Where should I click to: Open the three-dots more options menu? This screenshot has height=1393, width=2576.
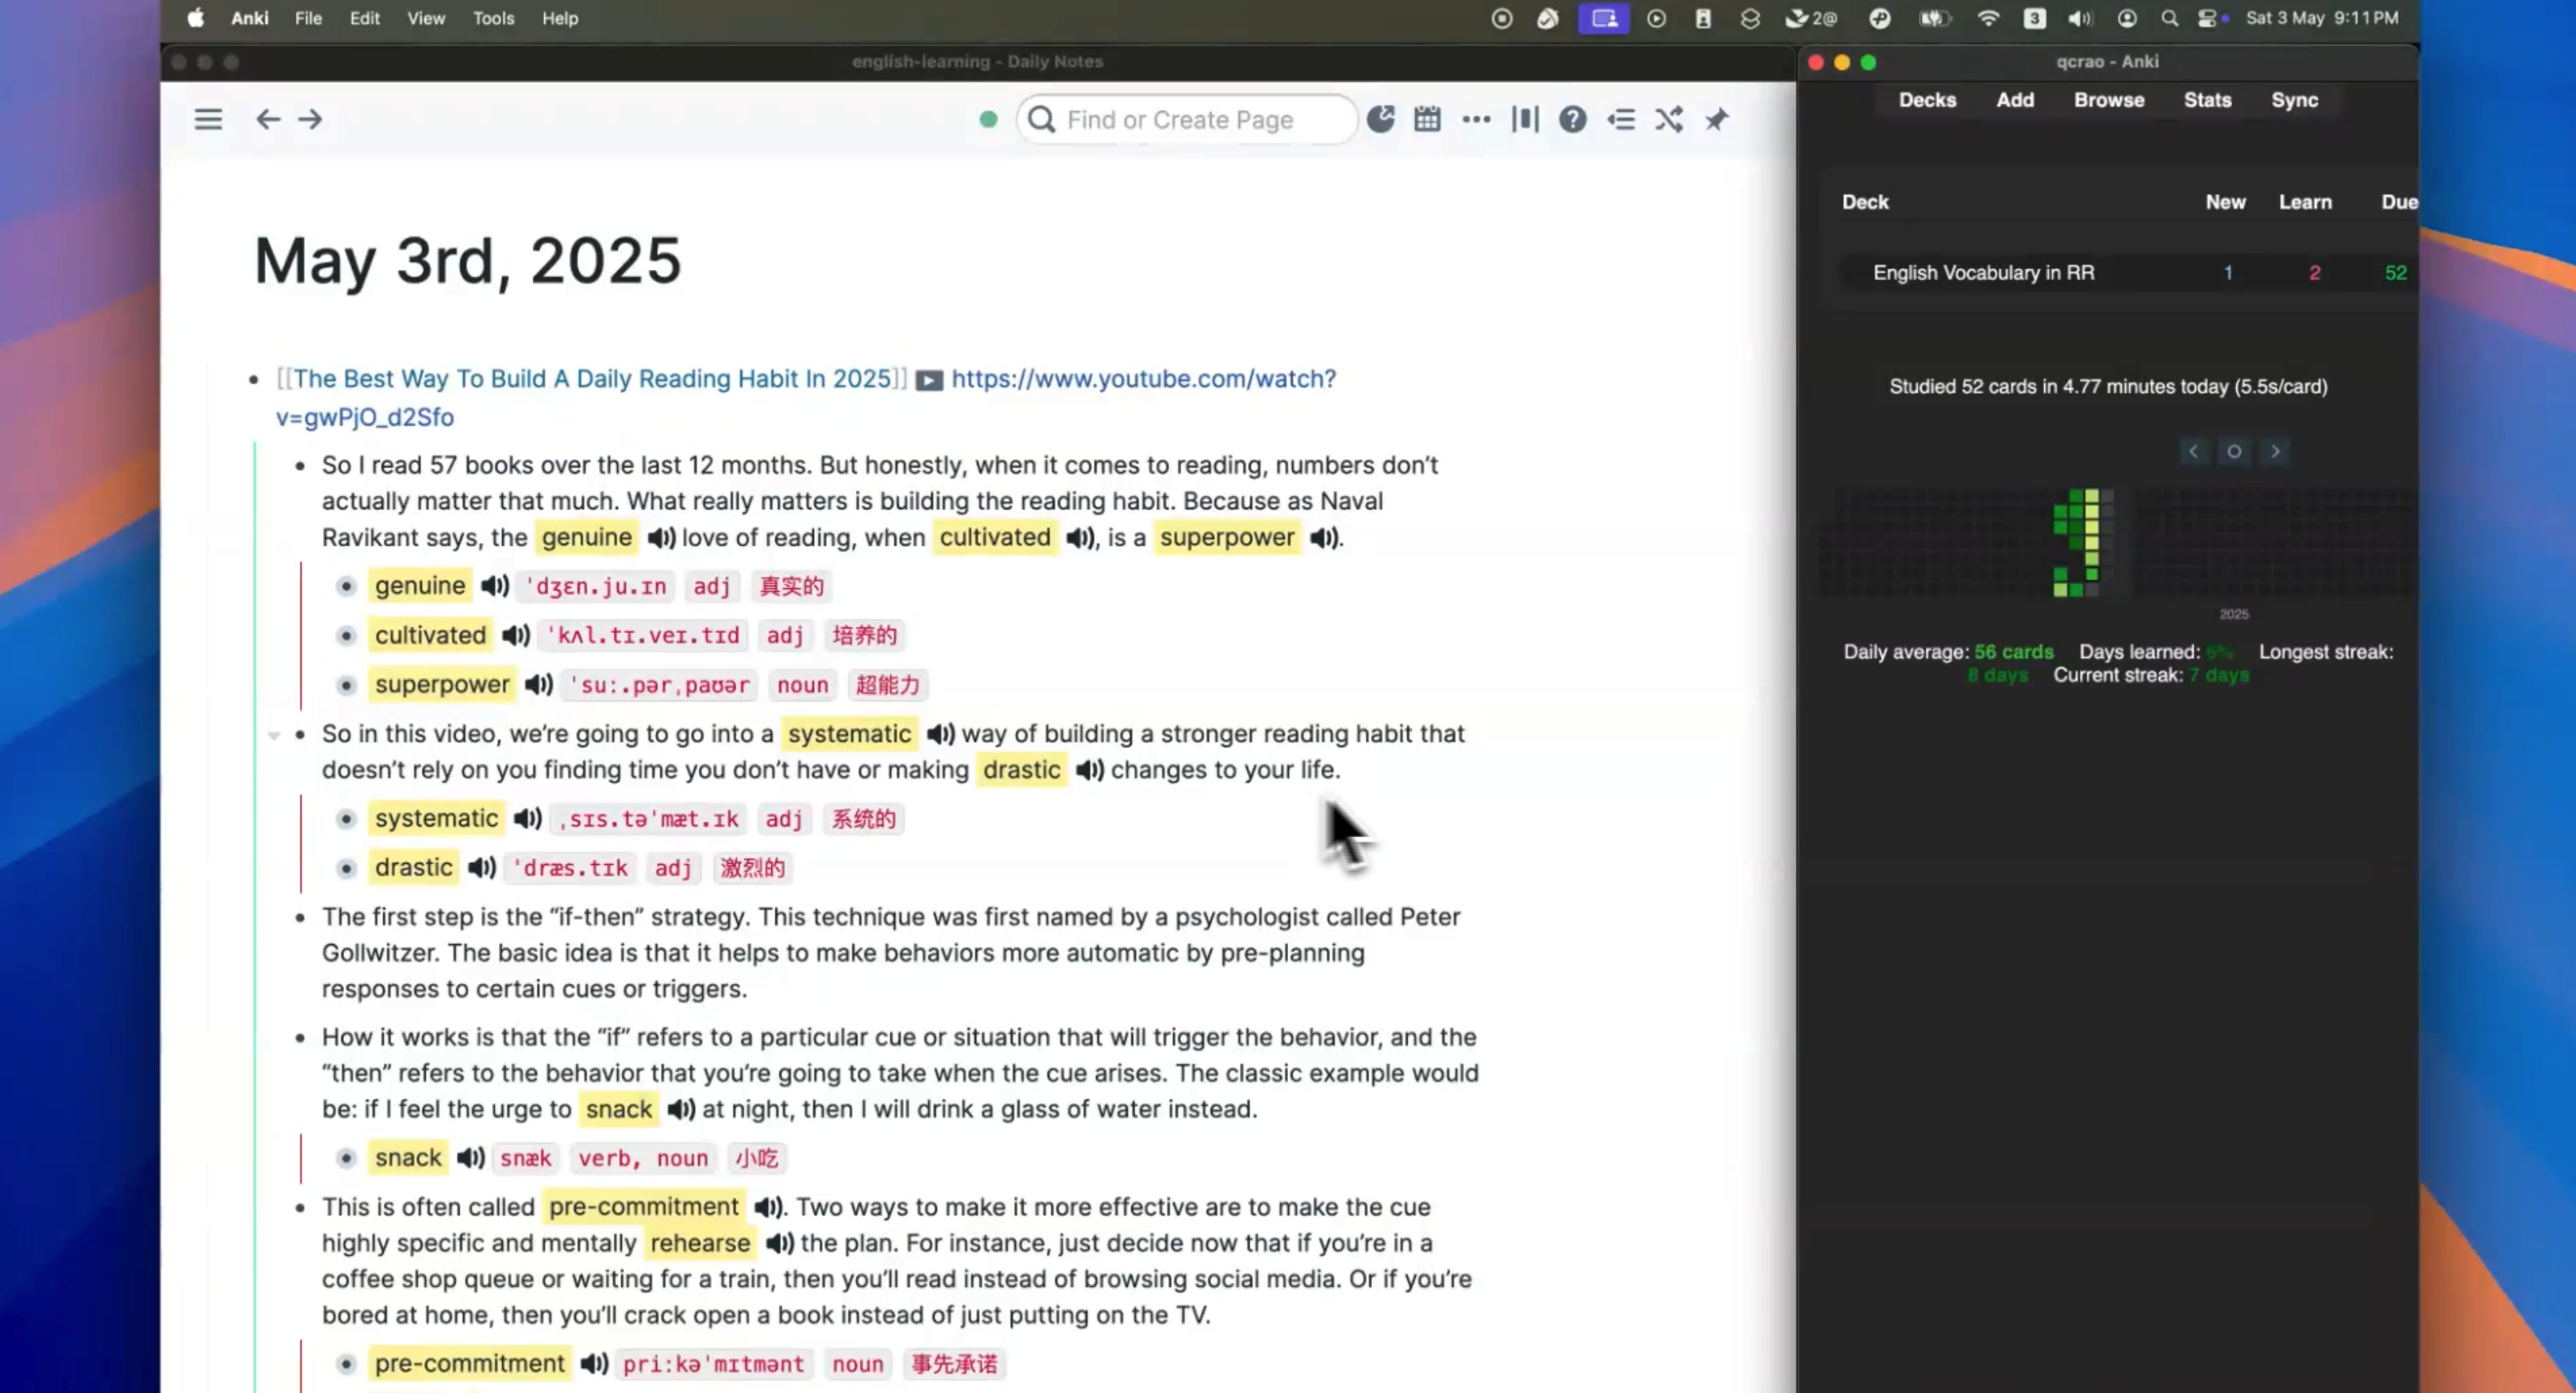tap(1475, 119)
